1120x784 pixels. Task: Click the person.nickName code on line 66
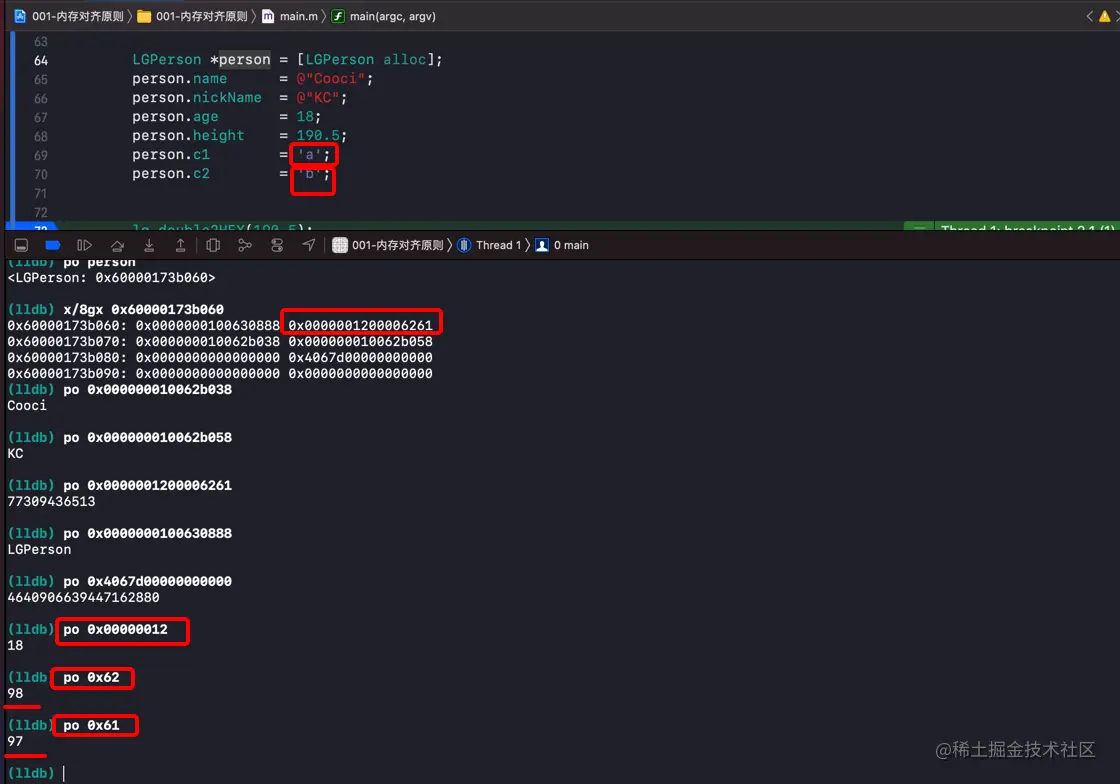[196, 97]
